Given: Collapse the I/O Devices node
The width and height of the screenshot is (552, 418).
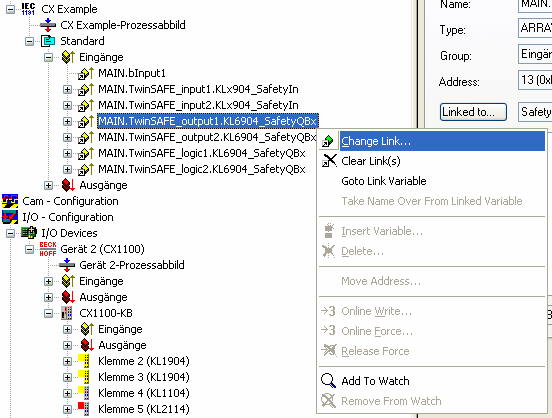Looking at the screenshot, I should click(11, 233).
